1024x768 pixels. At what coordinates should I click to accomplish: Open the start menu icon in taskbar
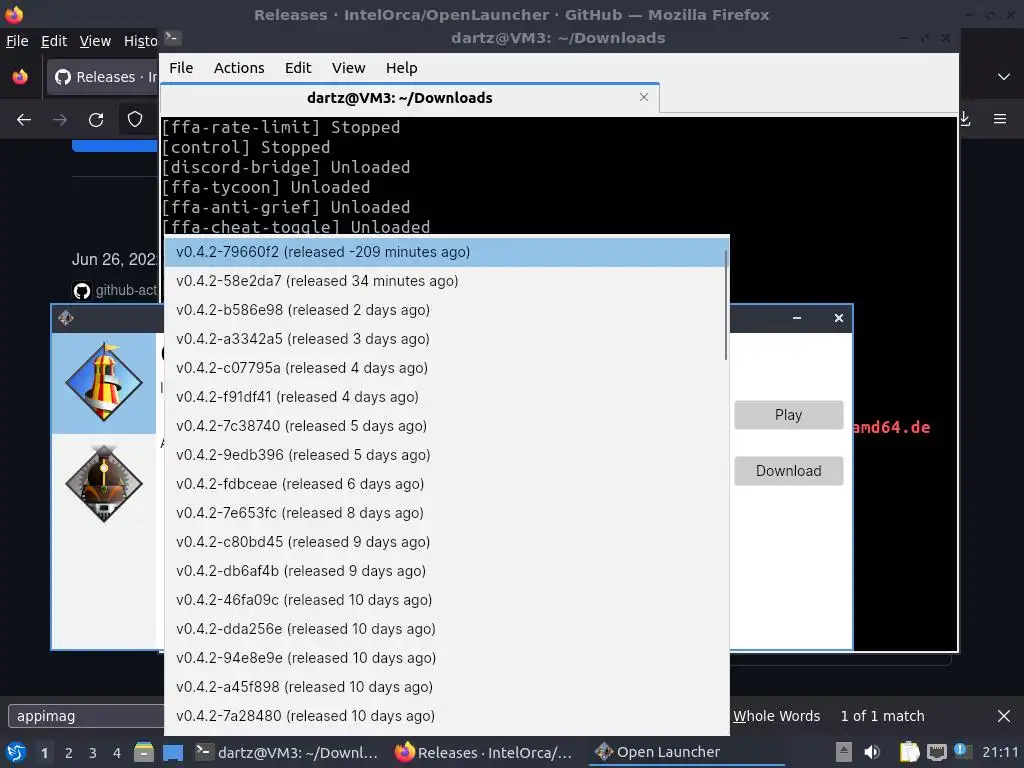(x=16, y=752)
